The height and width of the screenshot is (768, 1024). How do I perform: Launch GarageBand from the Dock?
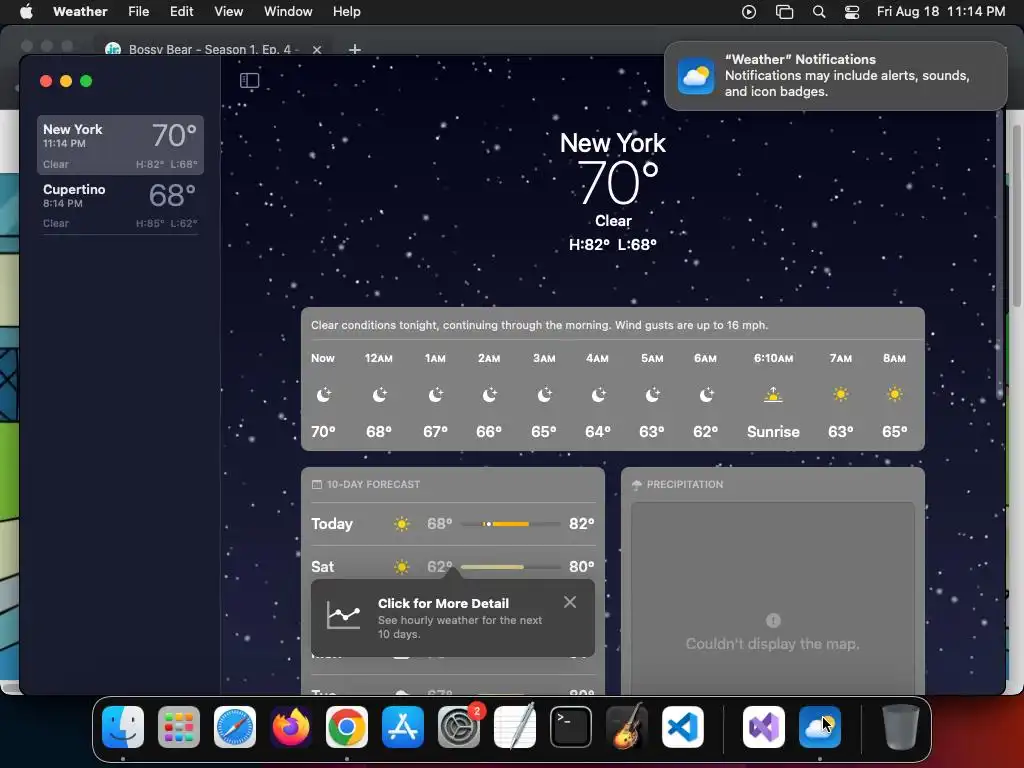pyautogui.click(x=627, y=727)
